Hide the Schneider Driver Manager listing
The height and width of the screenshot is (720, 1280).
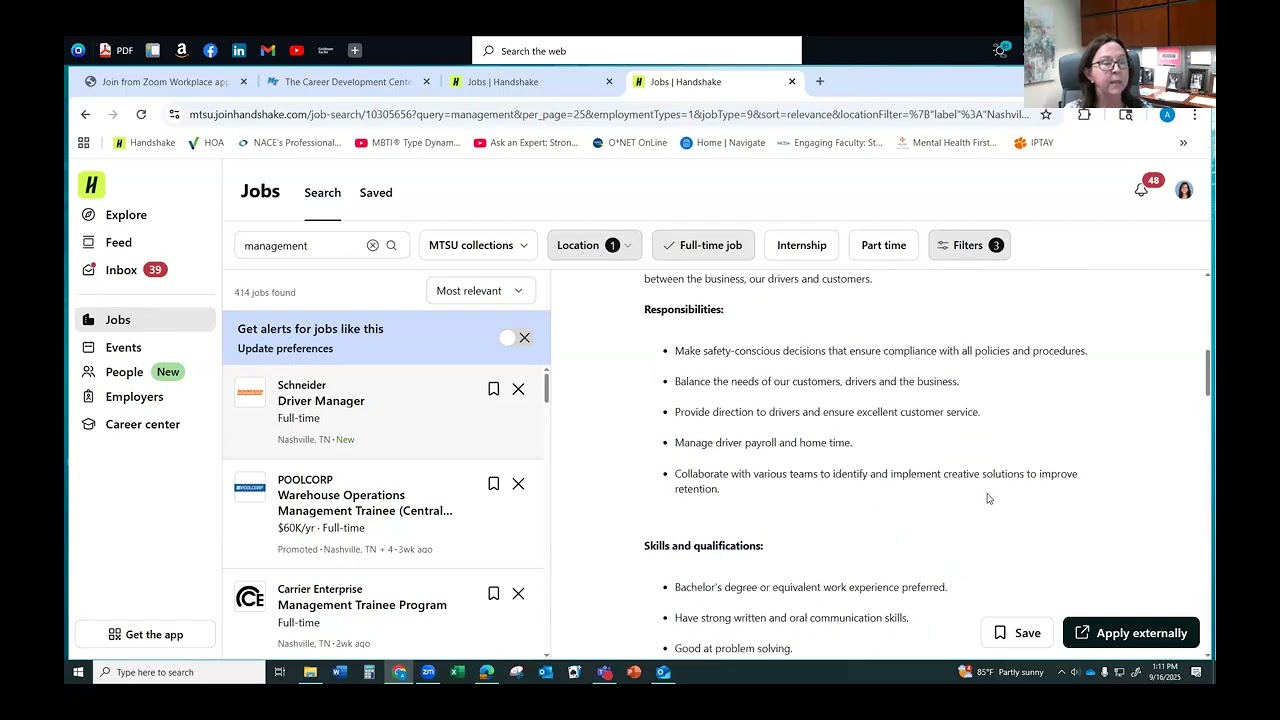(x=518, y=389)
